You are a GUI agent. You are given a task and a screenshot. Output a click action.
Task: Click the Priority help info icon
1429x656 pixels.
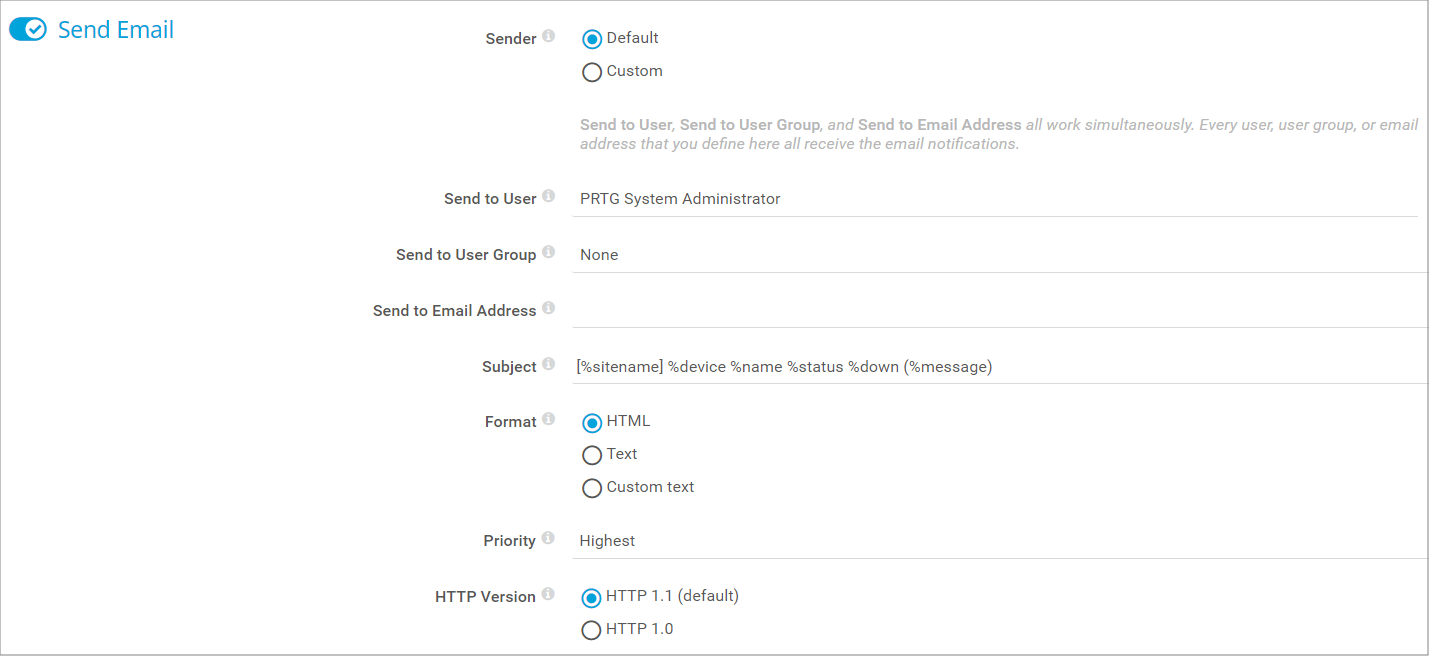(548, 539)
